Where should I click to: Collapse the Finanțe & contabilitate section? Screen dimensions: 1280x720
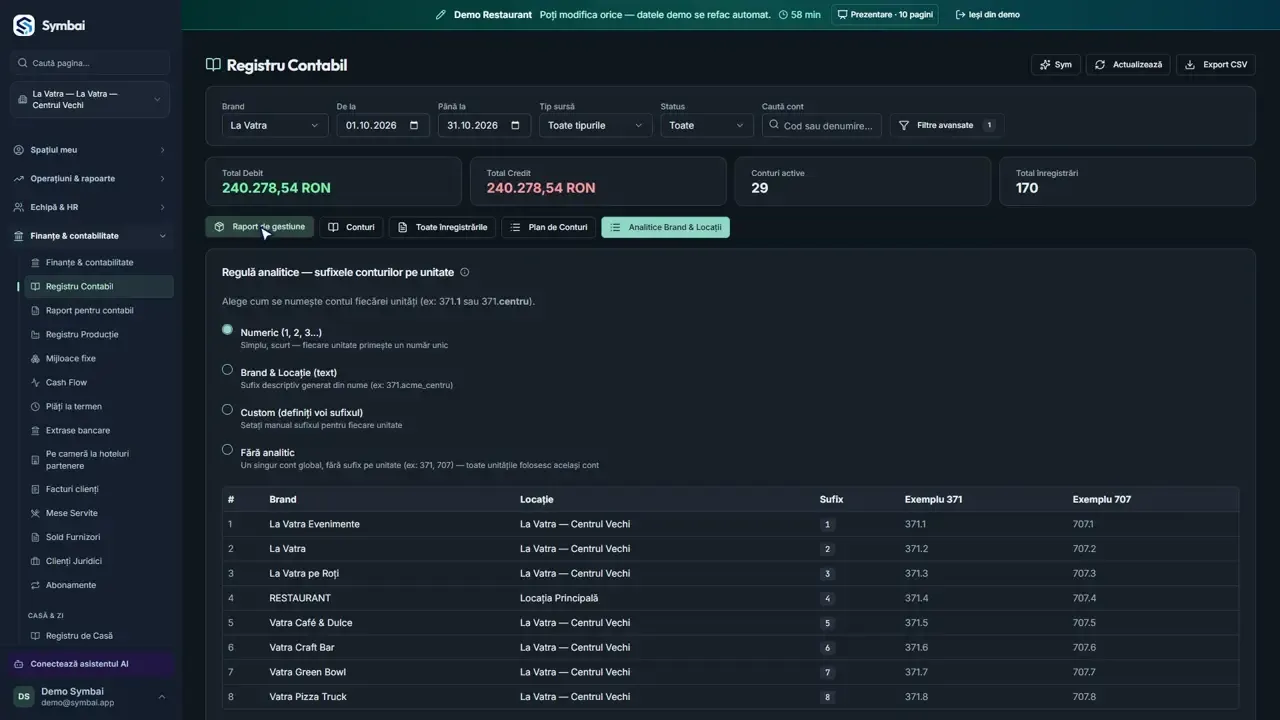tap(91, 236)
